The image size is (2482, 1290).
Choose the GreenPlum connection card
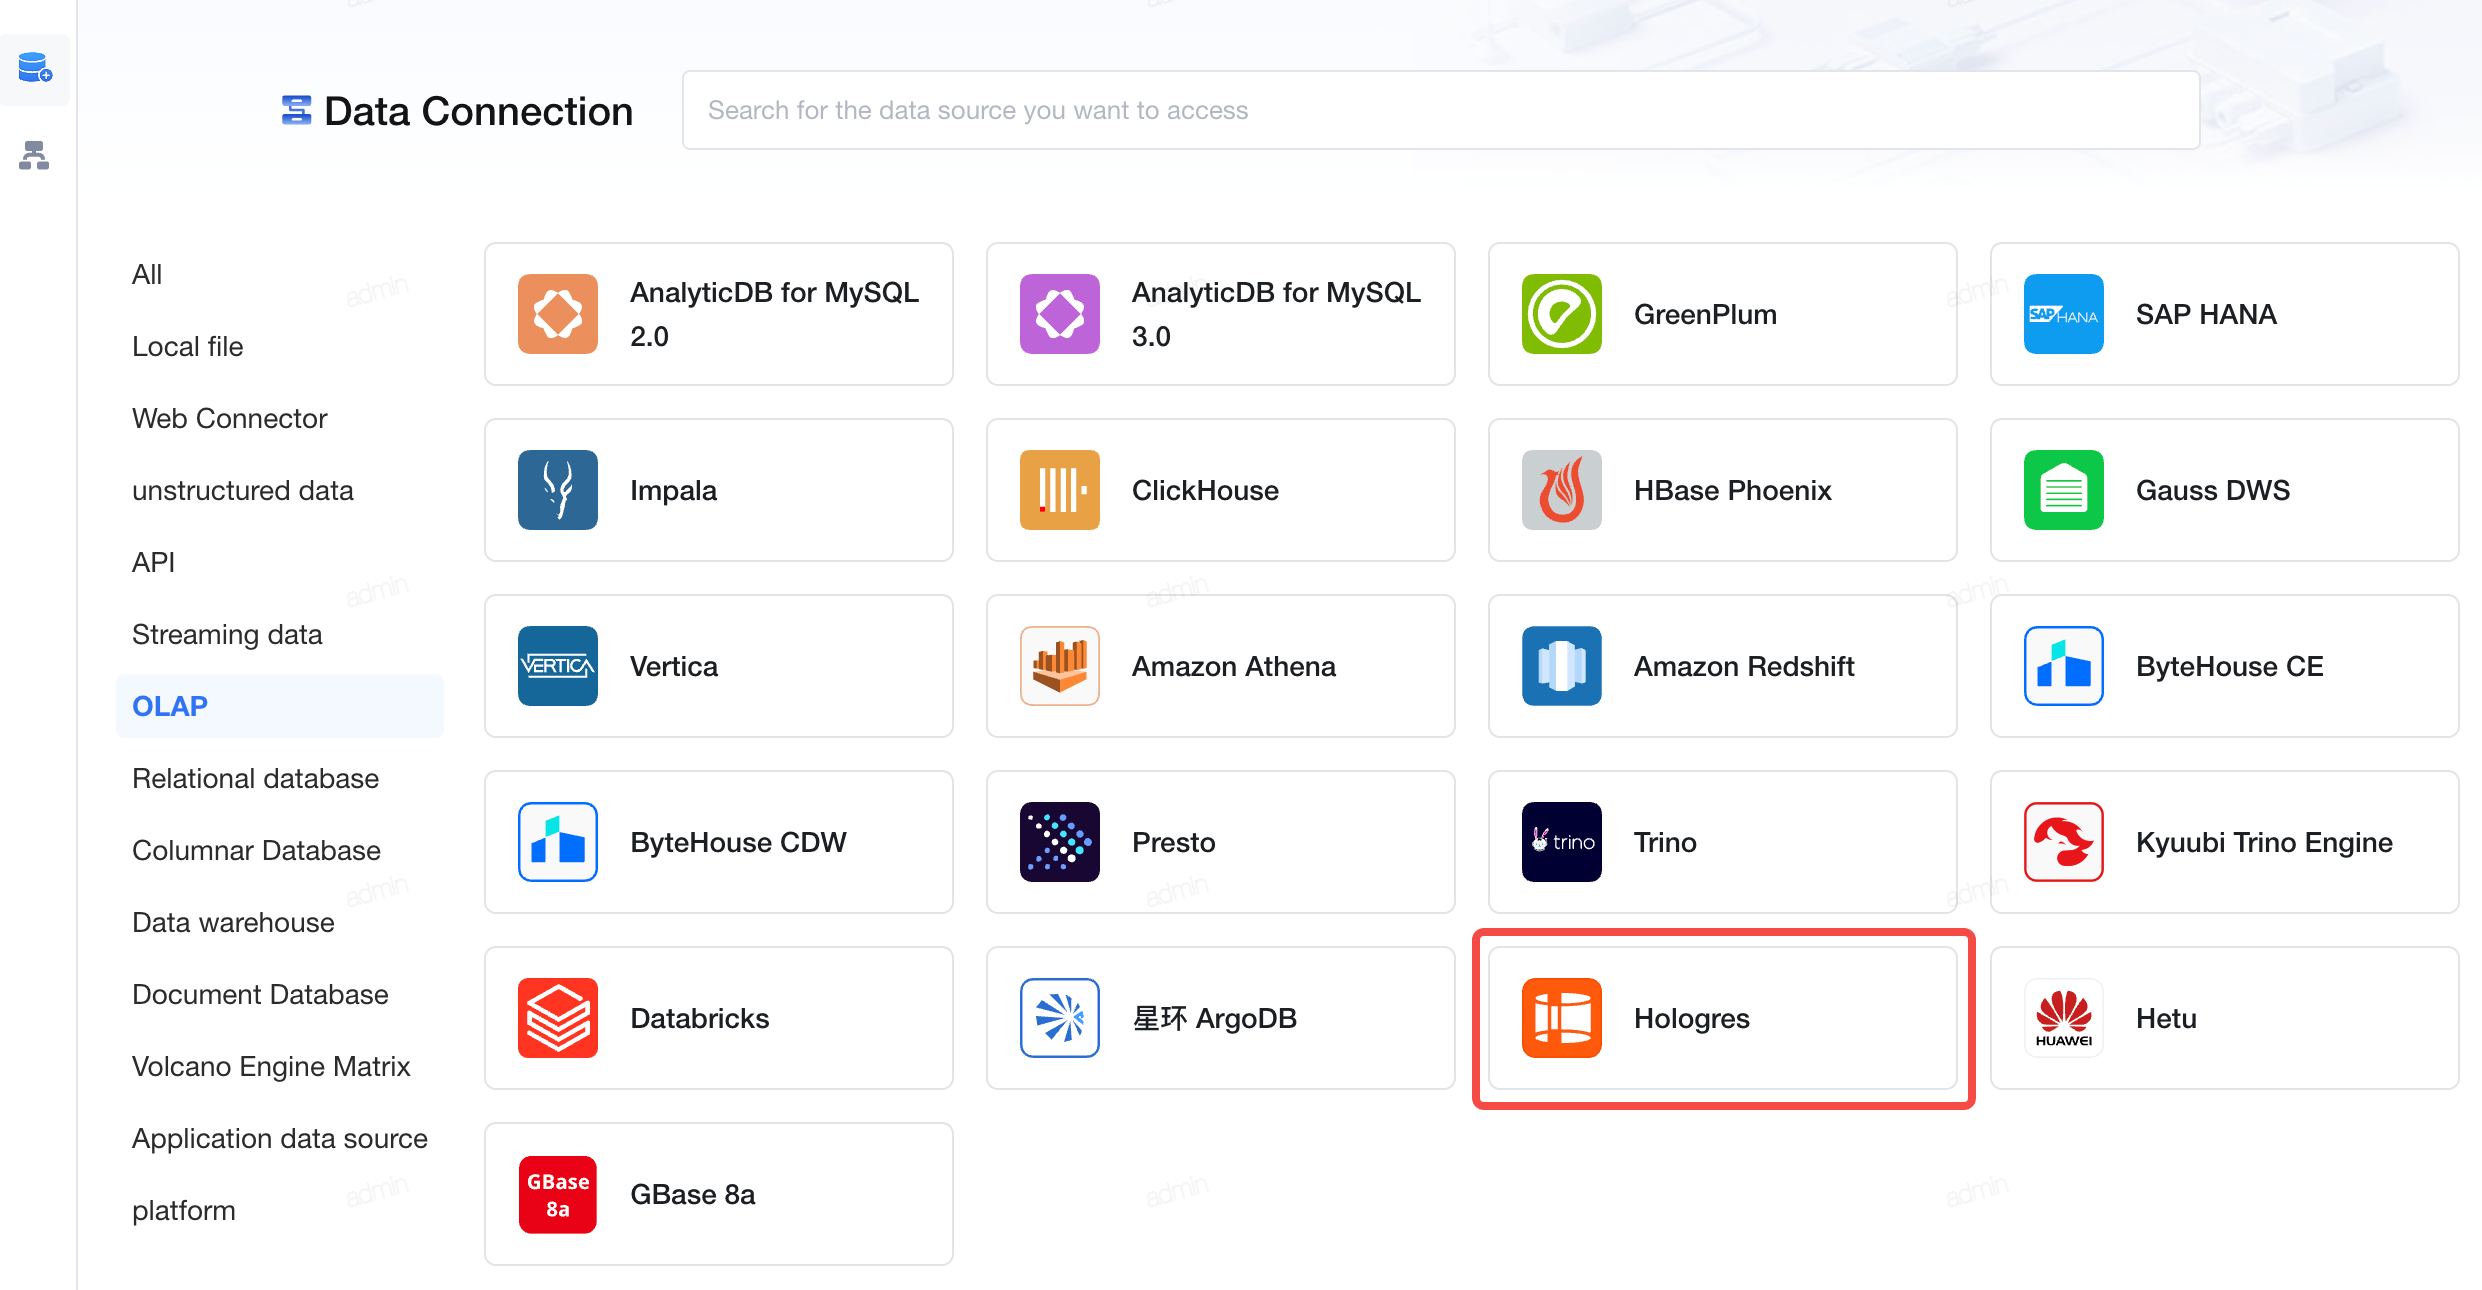pyautogui.click(x=1723, y=314)
